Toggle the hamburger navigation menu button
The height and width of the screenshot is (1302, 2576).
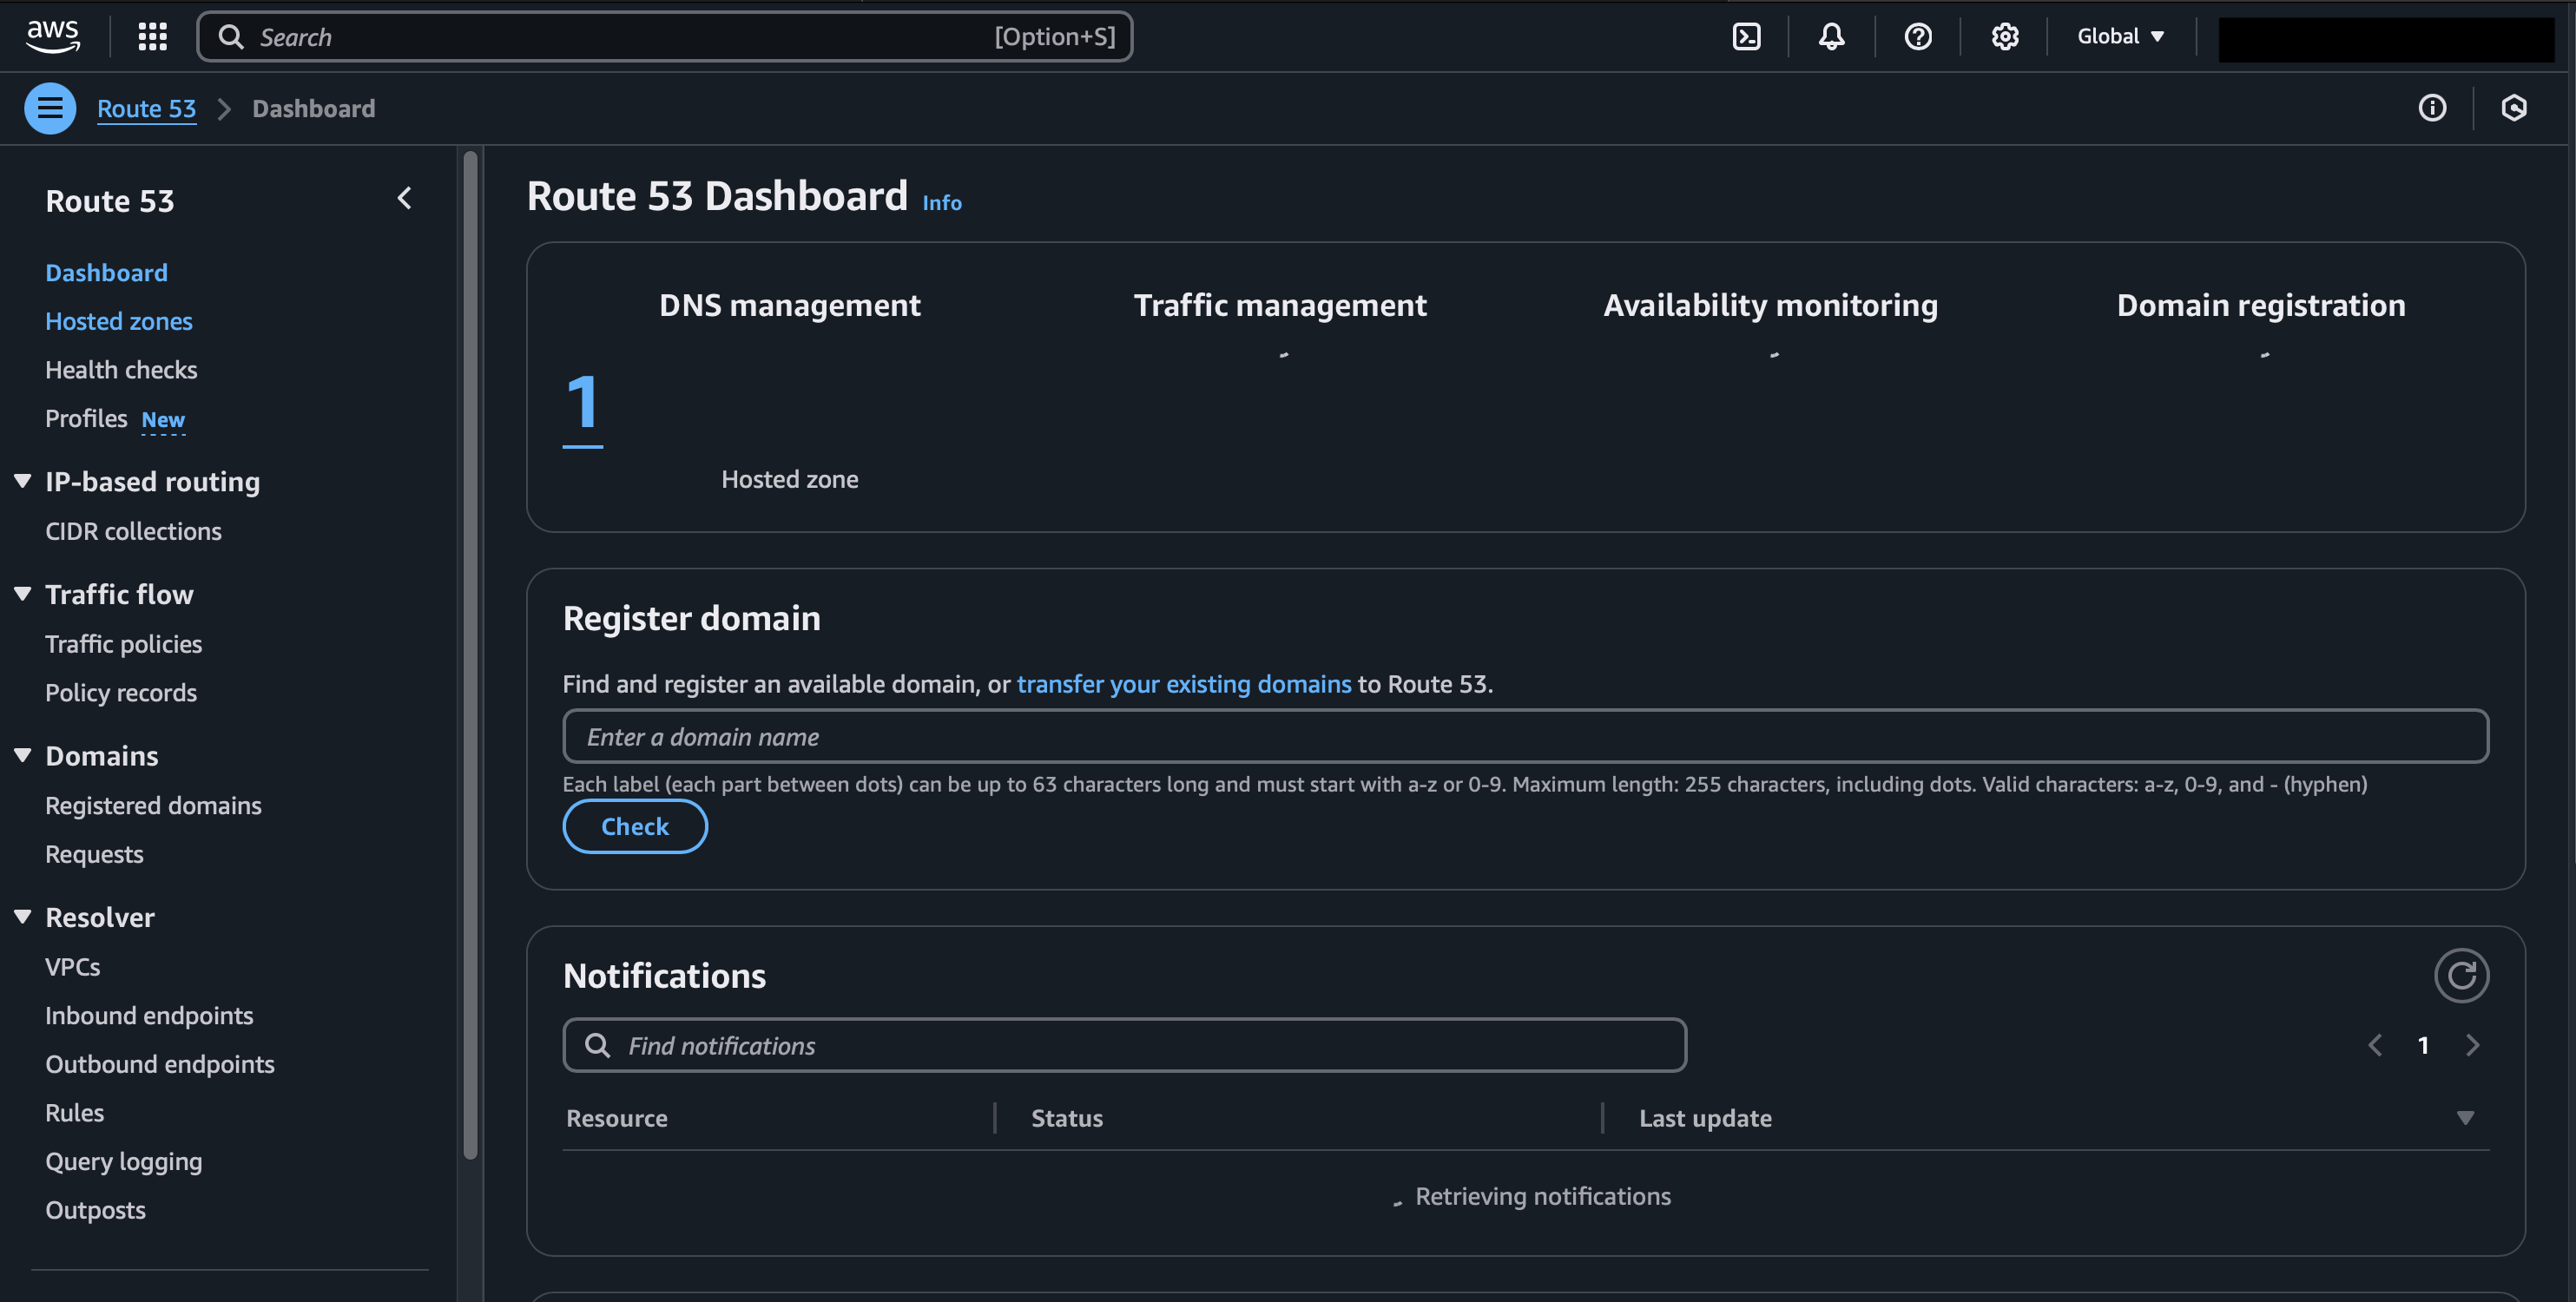tap(50, 108)
